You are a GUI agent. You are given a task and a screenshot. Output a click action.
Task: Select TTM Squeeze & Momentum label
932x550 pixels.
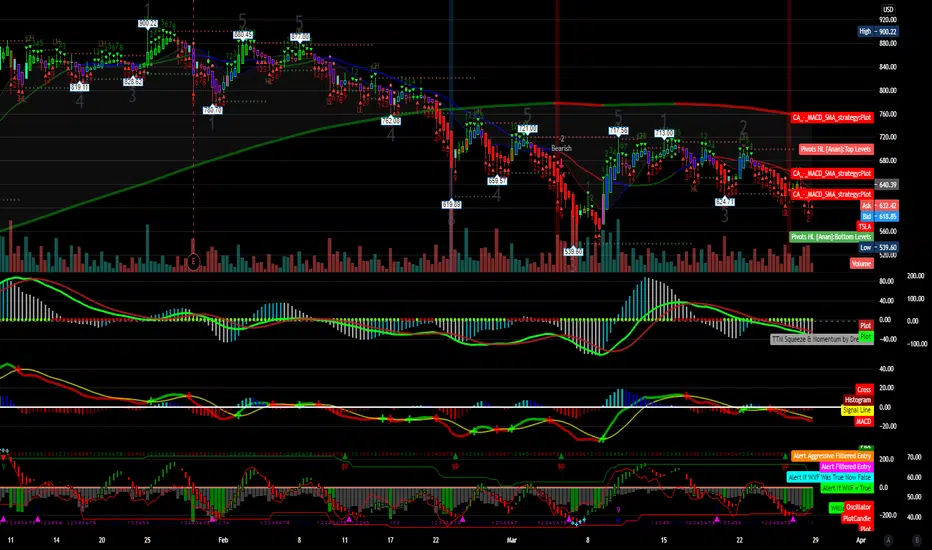pyautogui.click(x=815, y=339)
